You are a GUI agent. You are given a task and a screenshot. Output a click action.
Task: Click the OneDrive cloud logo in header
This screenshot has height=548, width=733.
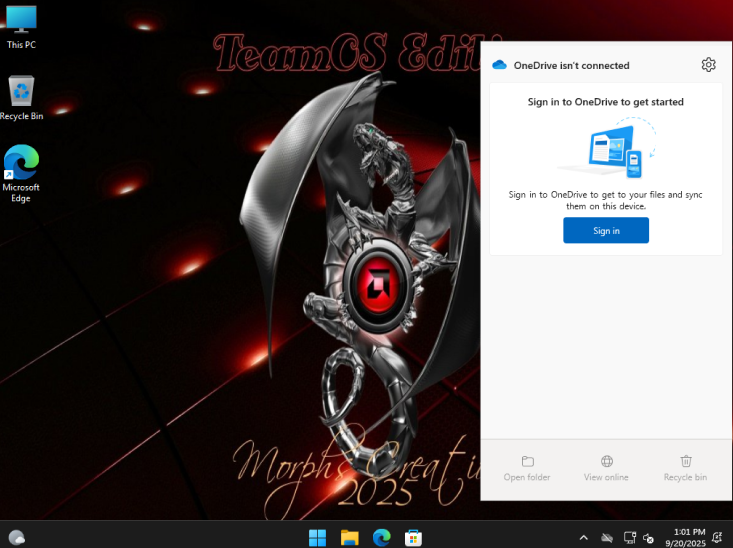tap(499, 65)
